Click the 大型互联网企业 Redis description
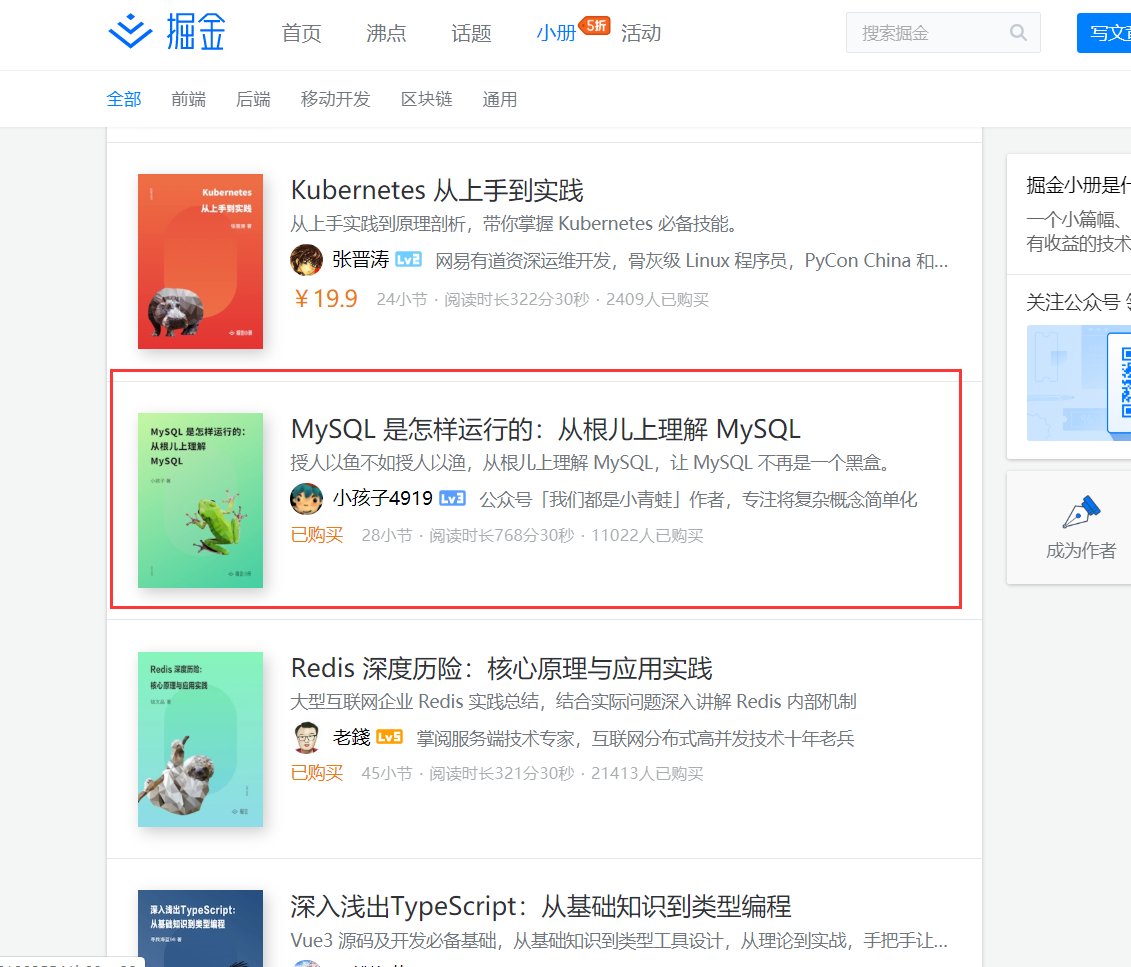 (x=573, y=701)
